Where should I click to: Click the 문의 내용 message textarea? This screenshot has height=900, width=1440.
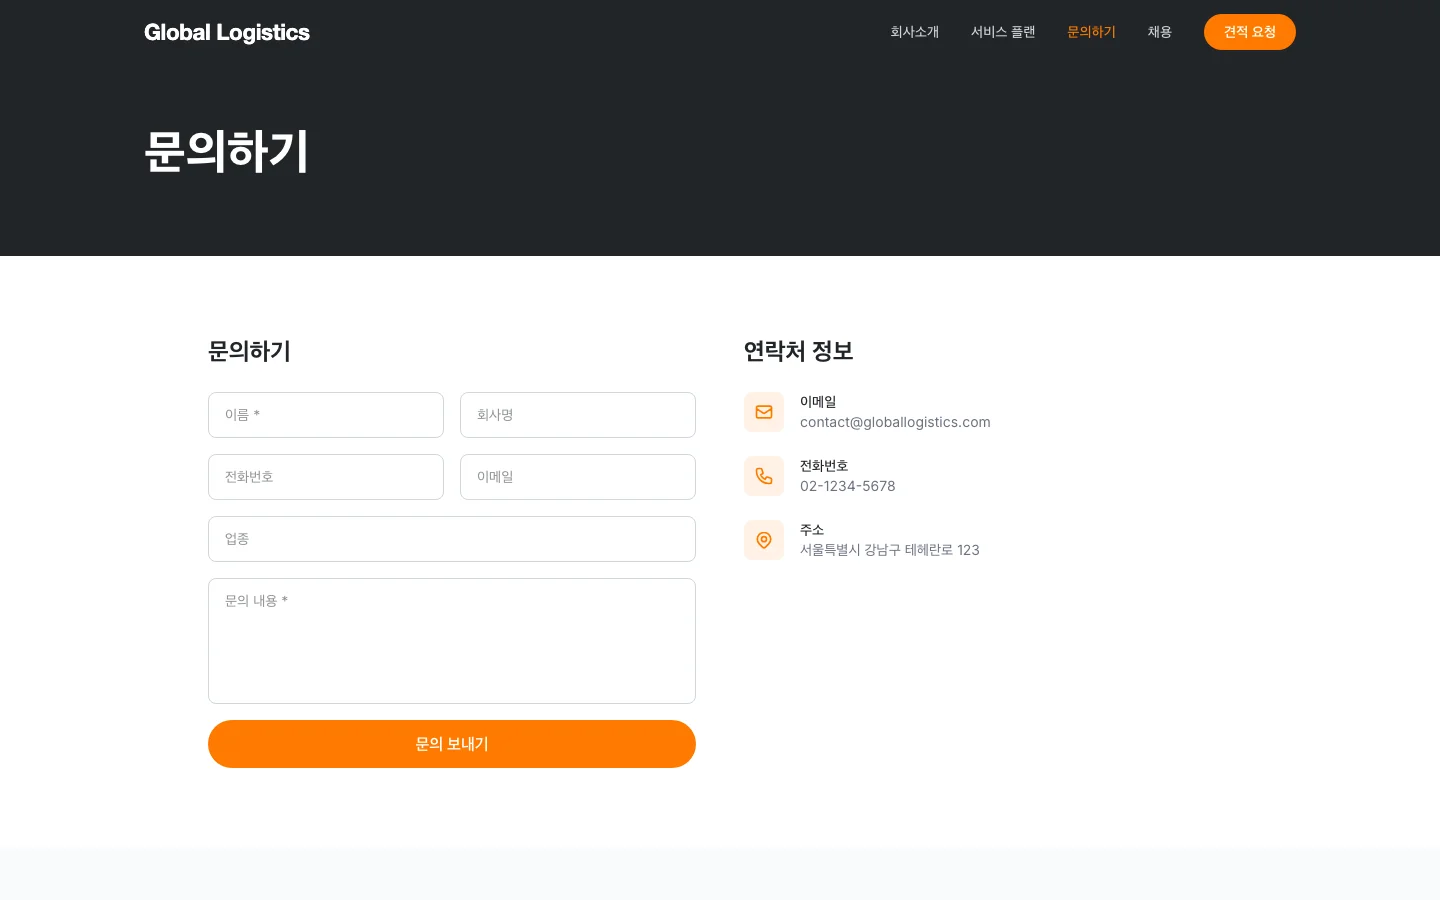click(x=452, y=640)
